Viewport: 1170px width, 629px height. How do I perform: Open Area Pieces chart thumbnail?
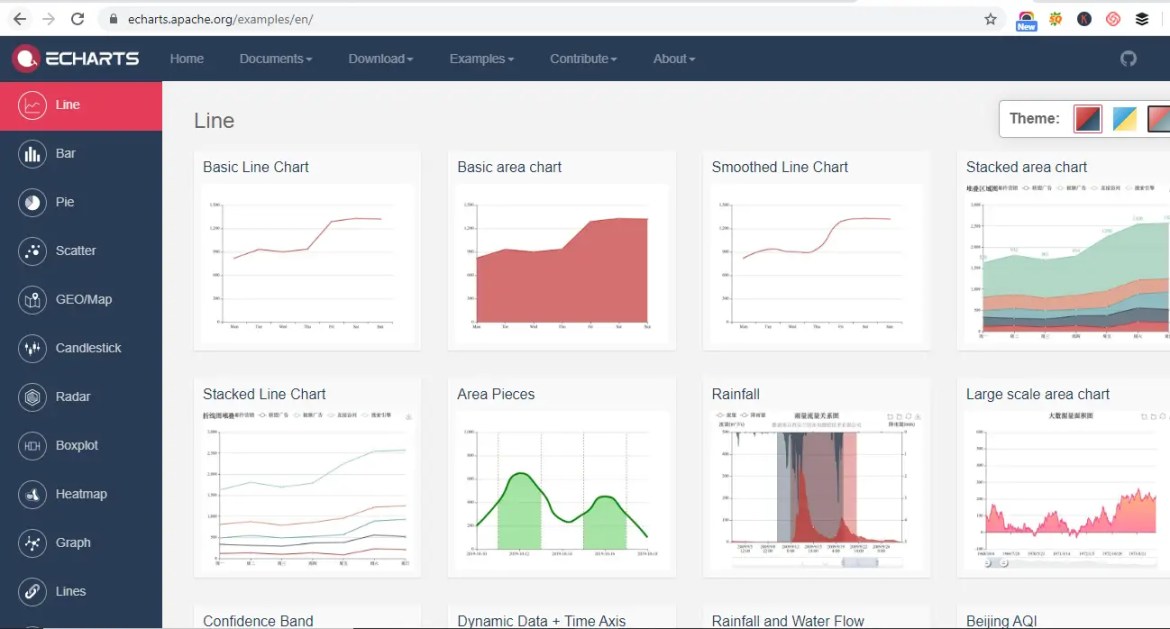coord(562,491)
